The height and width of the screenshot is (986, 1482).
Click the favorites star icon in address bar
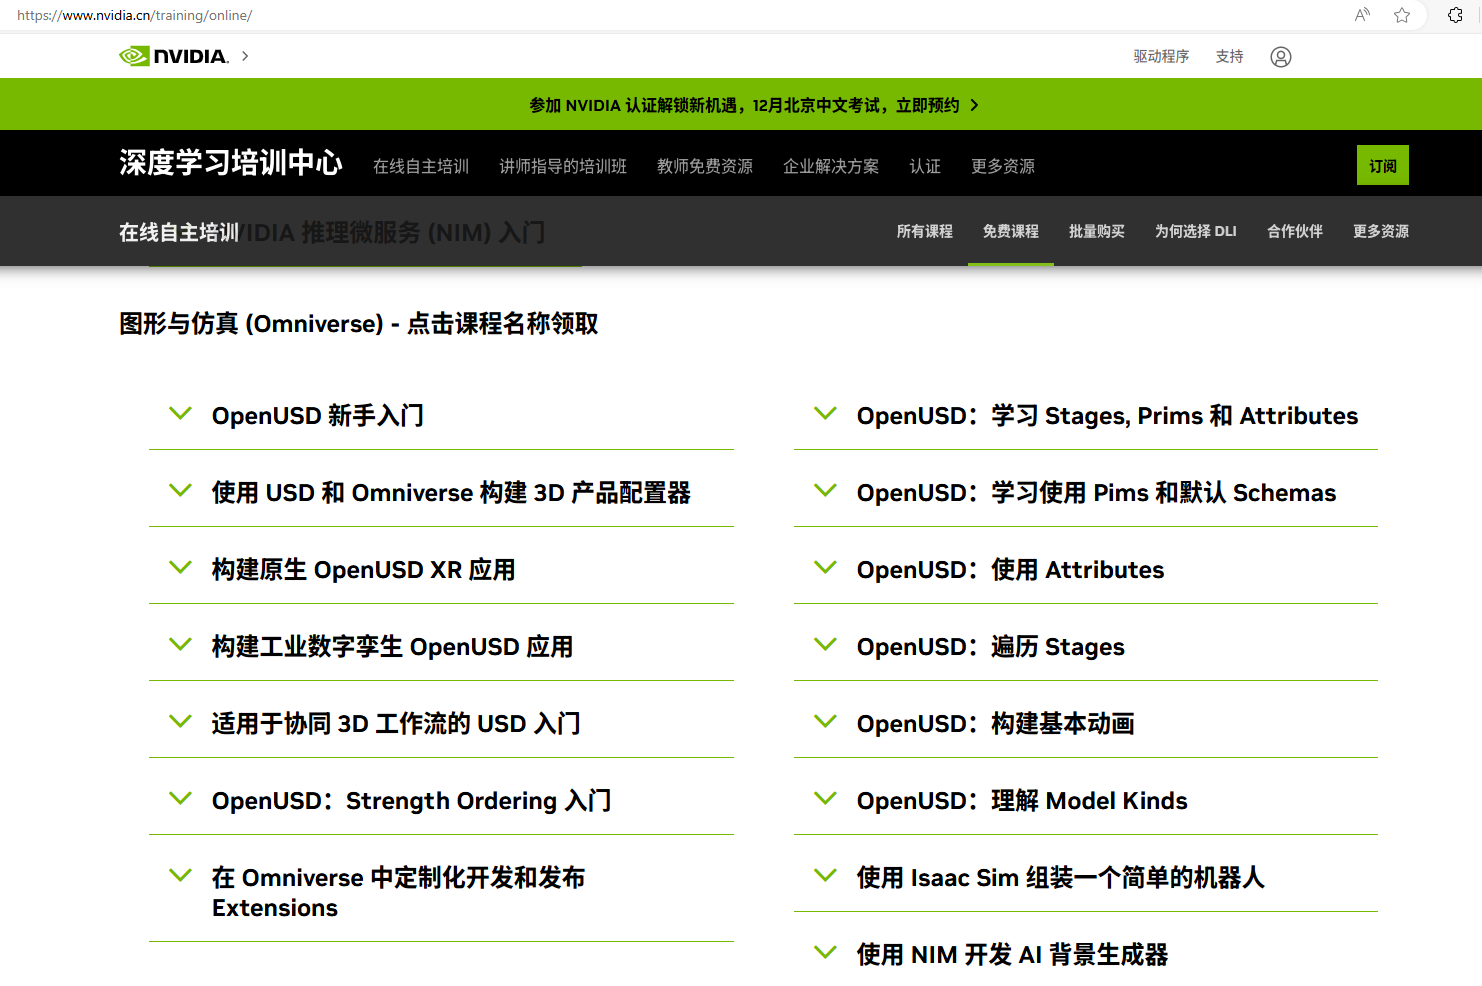(x=1402, y=15)
